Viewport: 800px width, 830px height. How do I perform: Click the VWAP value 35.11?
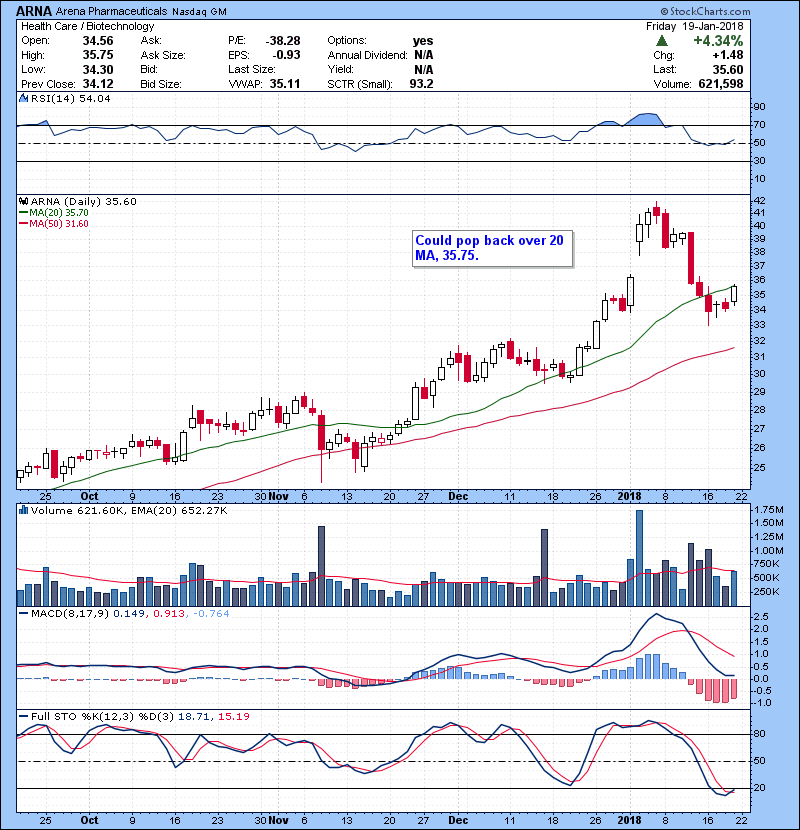pyautogui.click(x=285, y=84)
